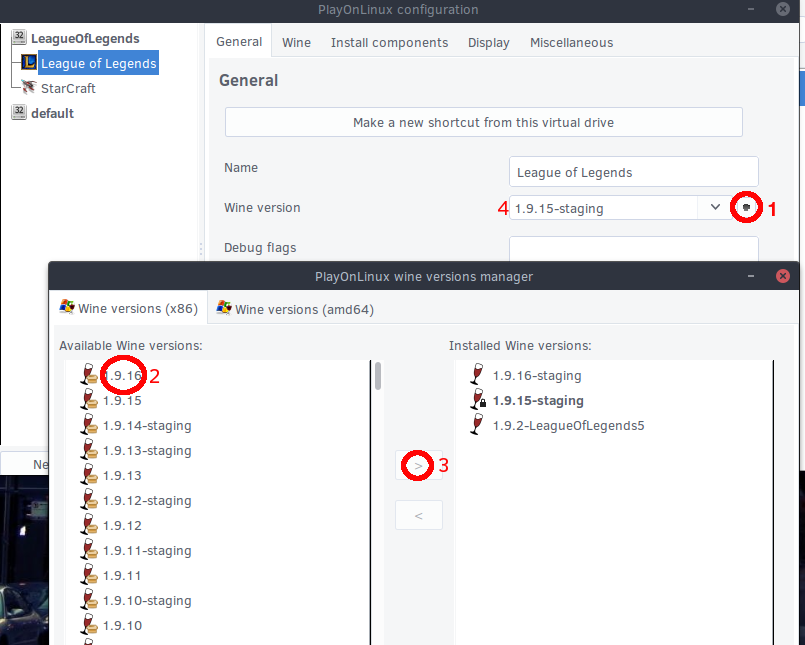805x645 pixels.
Task: Click wine glass icon beside installed 1.9.16-staging
Action: tap(477, 374)
